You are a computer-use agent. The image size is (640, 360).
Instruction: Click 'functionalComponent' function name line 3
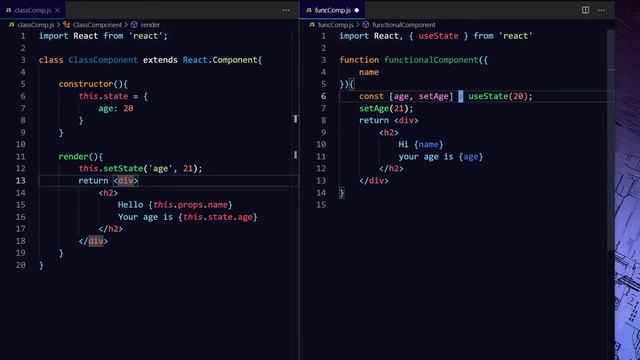point(431,60)
